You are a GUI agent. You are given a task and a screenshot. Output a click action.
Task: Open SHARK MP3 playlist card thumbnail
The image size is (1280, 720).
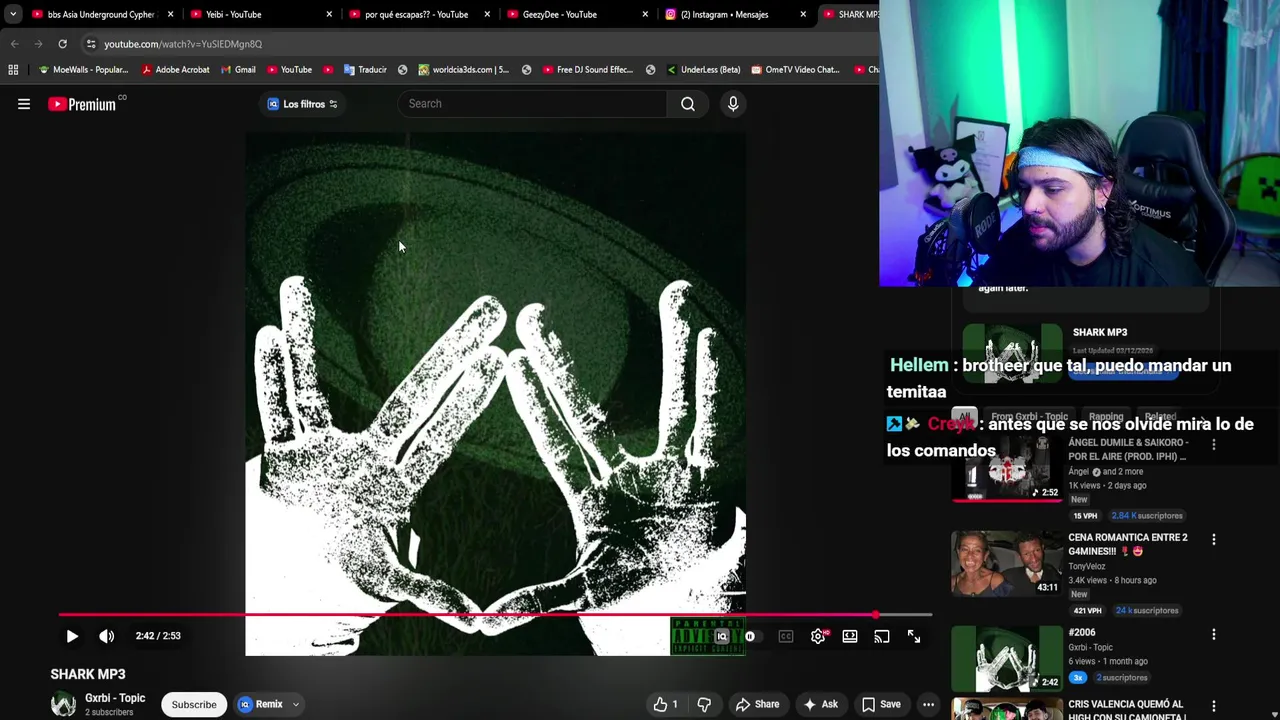(x=1012, y=352)
